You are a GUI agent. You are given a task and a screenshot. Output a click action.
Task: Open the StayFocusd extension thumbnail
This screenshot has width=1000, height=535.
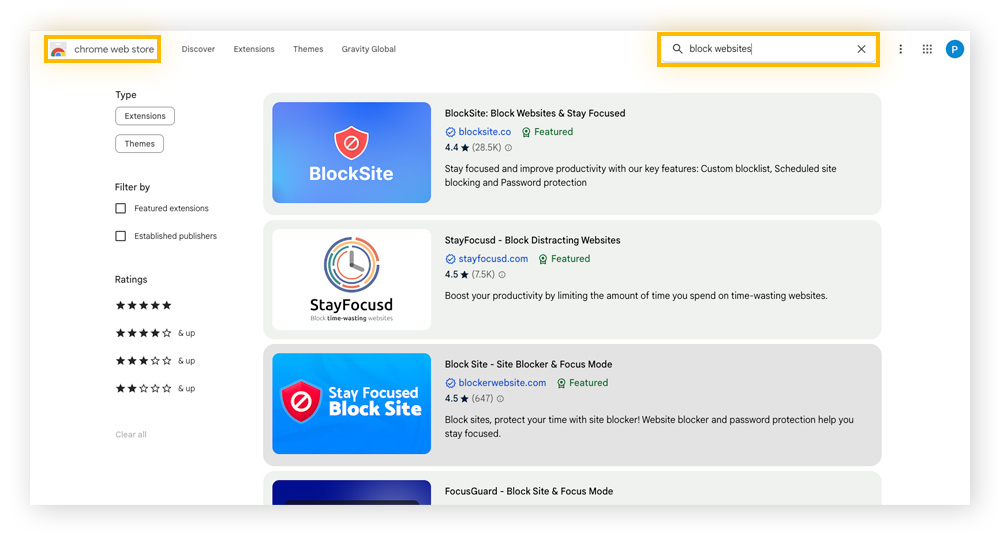(x=351, y=280)
